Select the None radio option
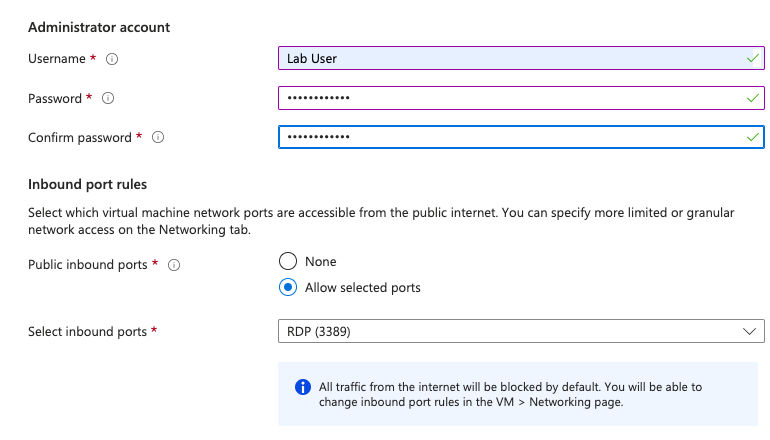The image size is (770, 440). click(288, 261)
